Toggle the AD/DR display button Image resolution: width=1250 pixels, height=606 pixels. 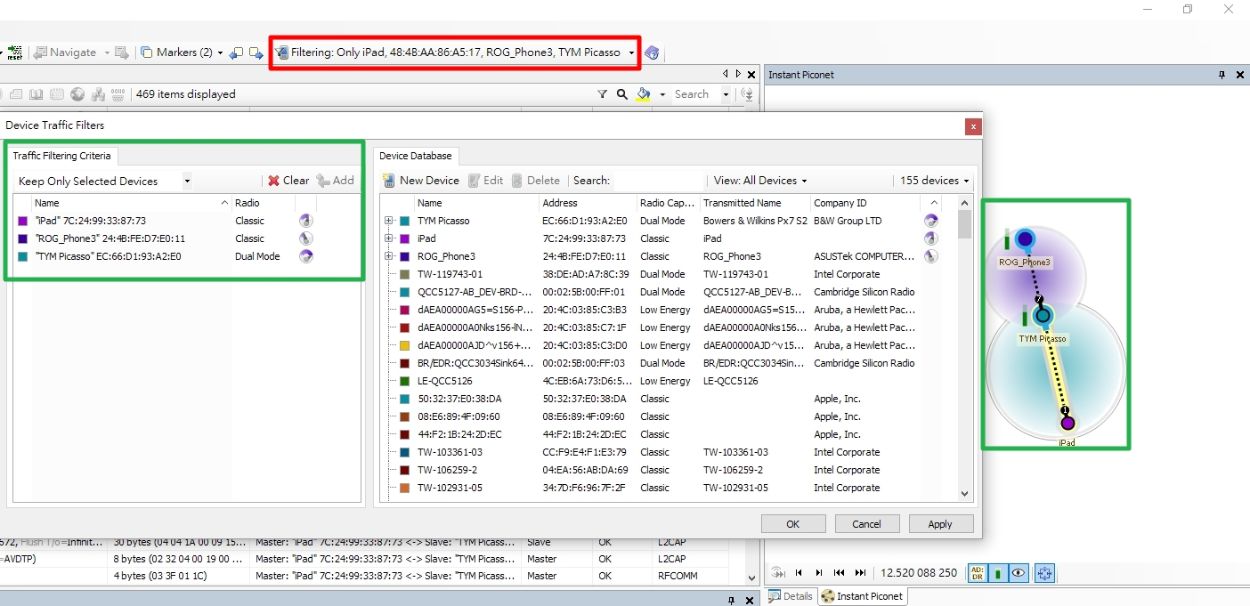(x=977, y=573)
